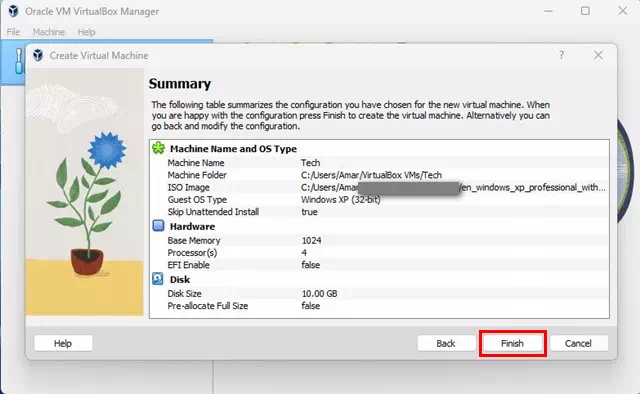Select the Disk Size row label
This screenshot has height=394, width=640.
[184, 293]
